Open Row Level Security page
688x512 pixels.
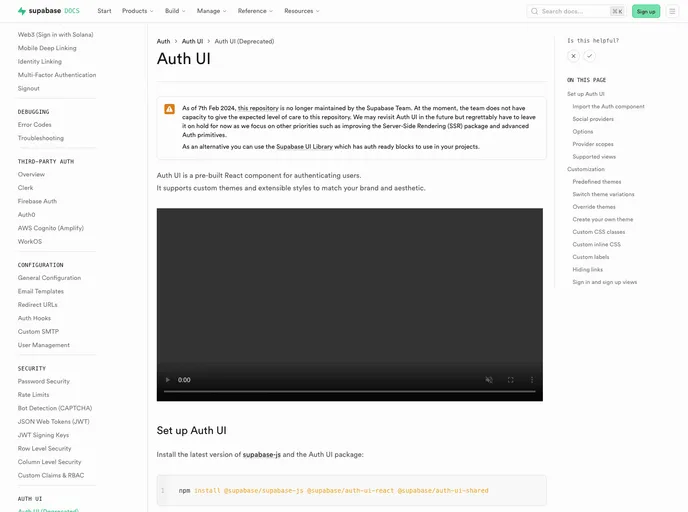coord(44,448)
